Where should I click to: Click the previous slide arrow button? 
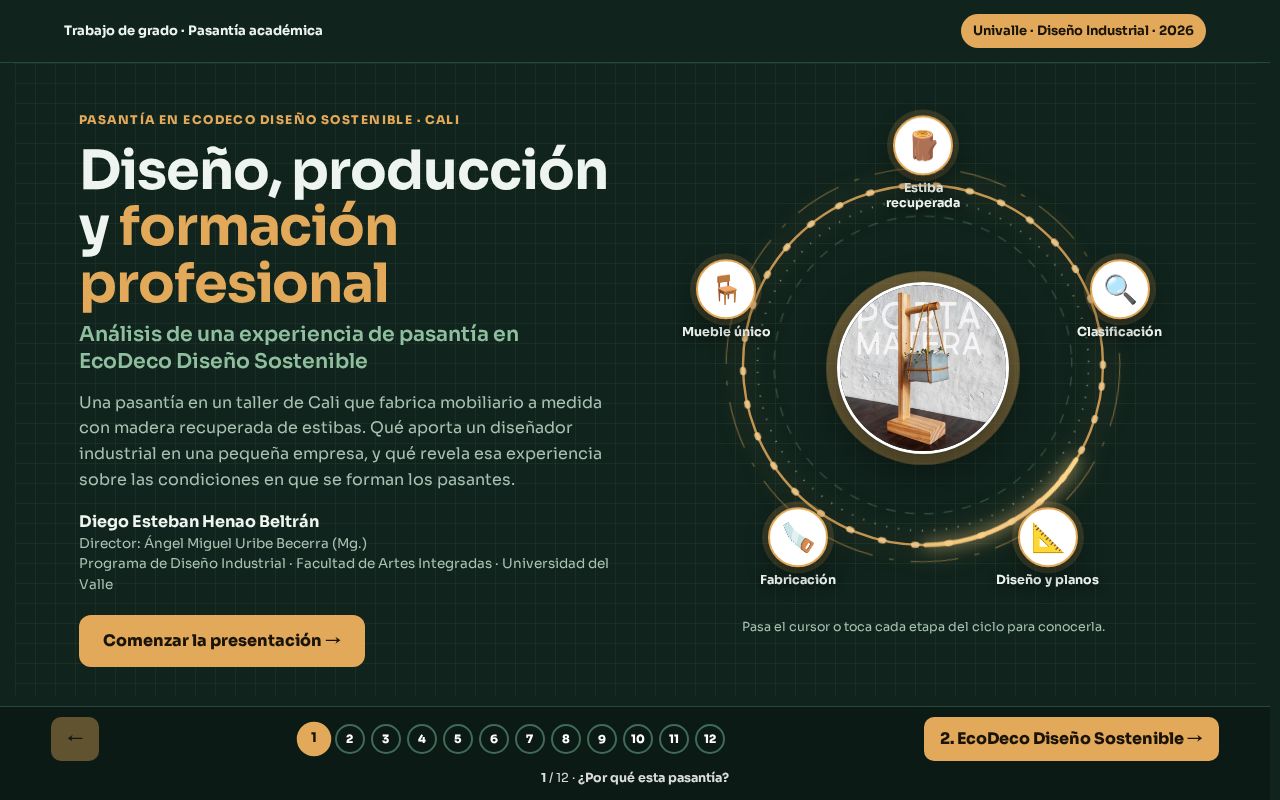pos(75,739)
